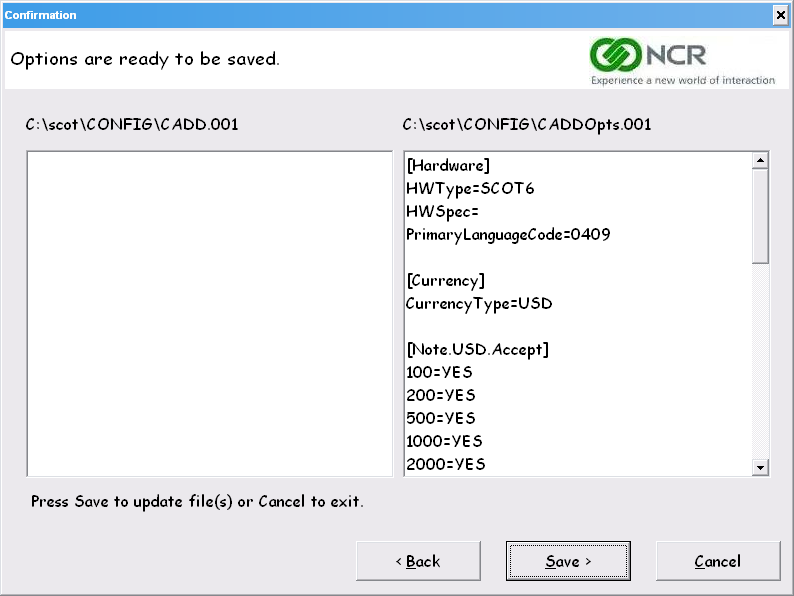Click the scrollbar up arrow
Screen dimensions: 794x596
(760, 161)
